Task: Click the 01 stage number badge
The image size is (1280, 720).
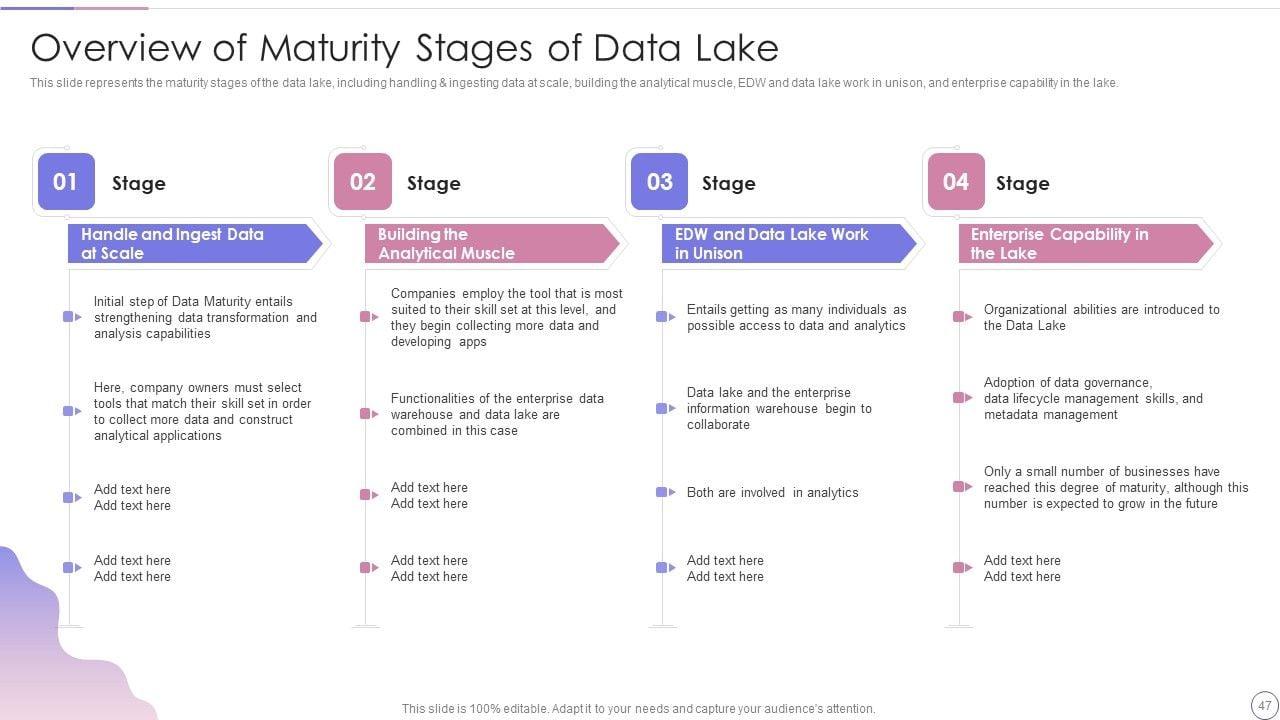Action: (x=66, y=182)
